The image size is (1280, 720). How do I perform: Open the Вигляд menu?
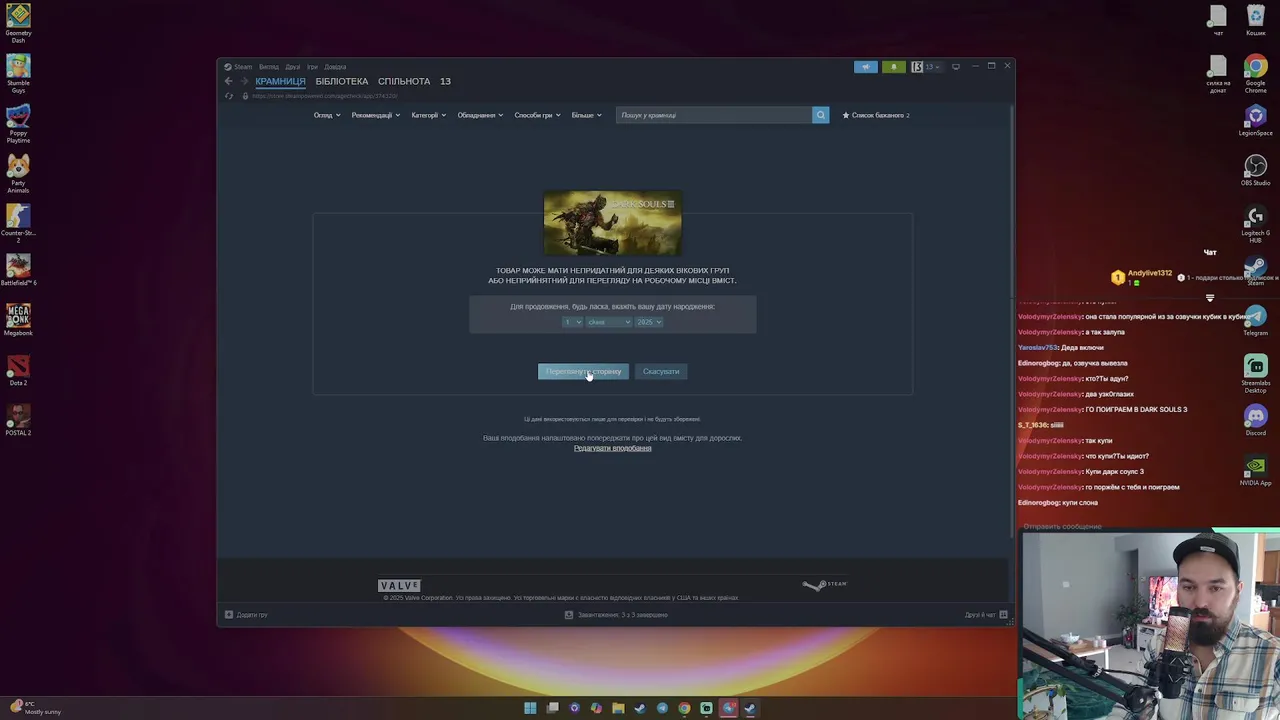pyautogui.click(x=269, y=67)
